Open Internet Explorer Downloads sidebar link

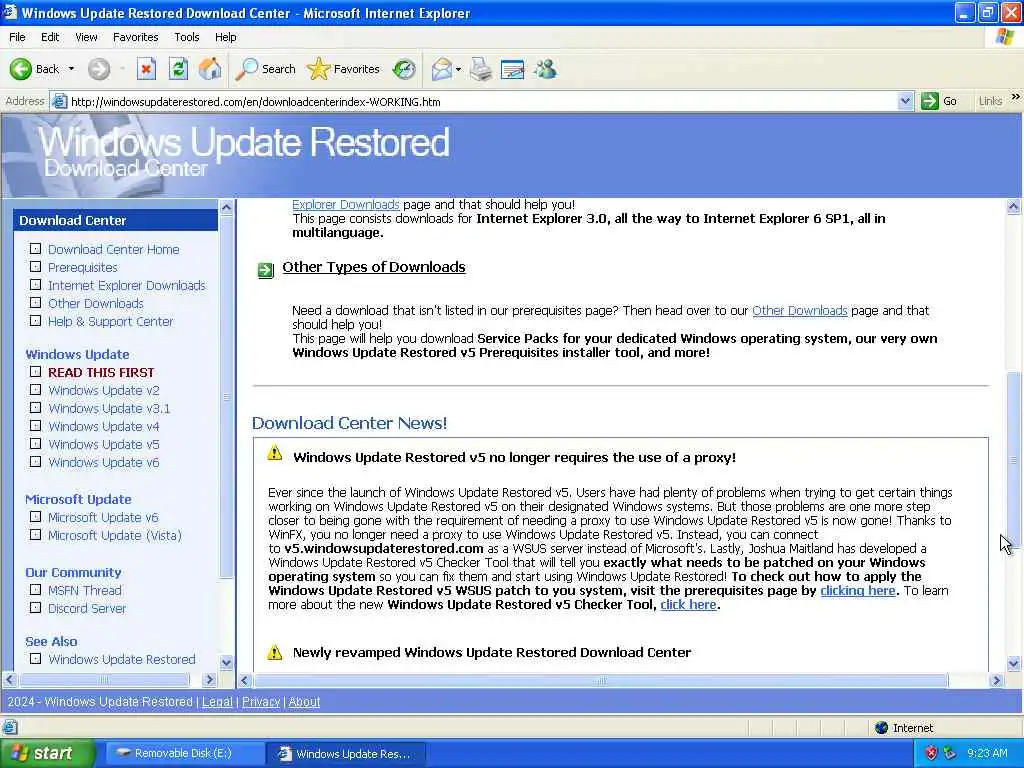pos(127,285)
